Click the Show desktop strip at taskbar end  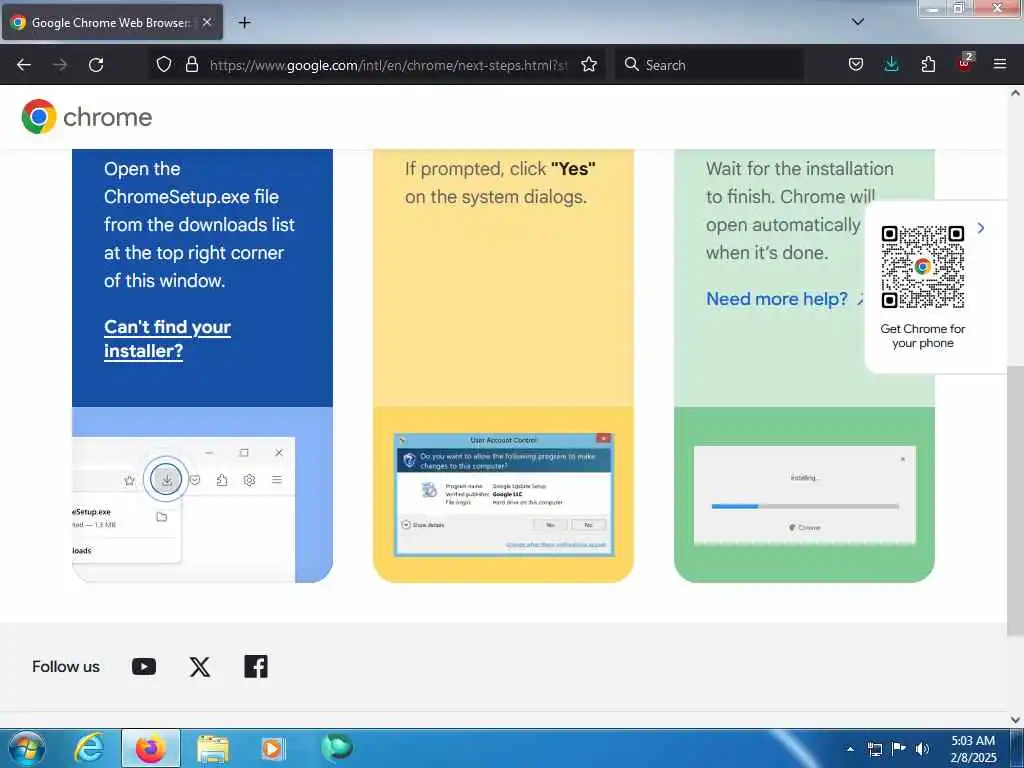point(1017,748)
